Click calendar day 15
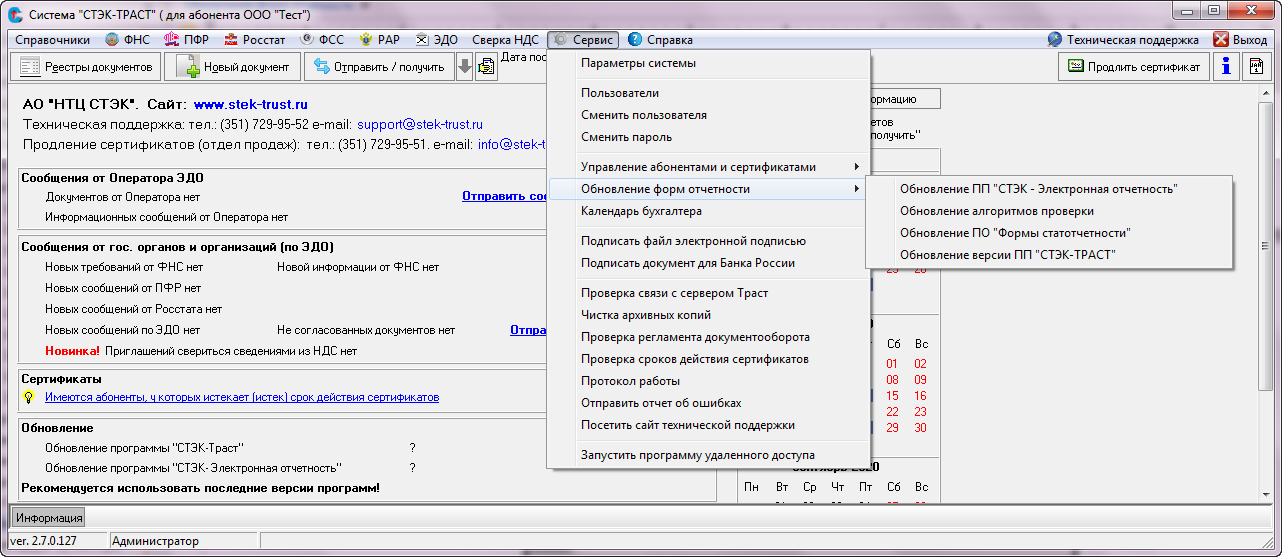The height and width of the screenshot is (557, 1282). (892, 396)
